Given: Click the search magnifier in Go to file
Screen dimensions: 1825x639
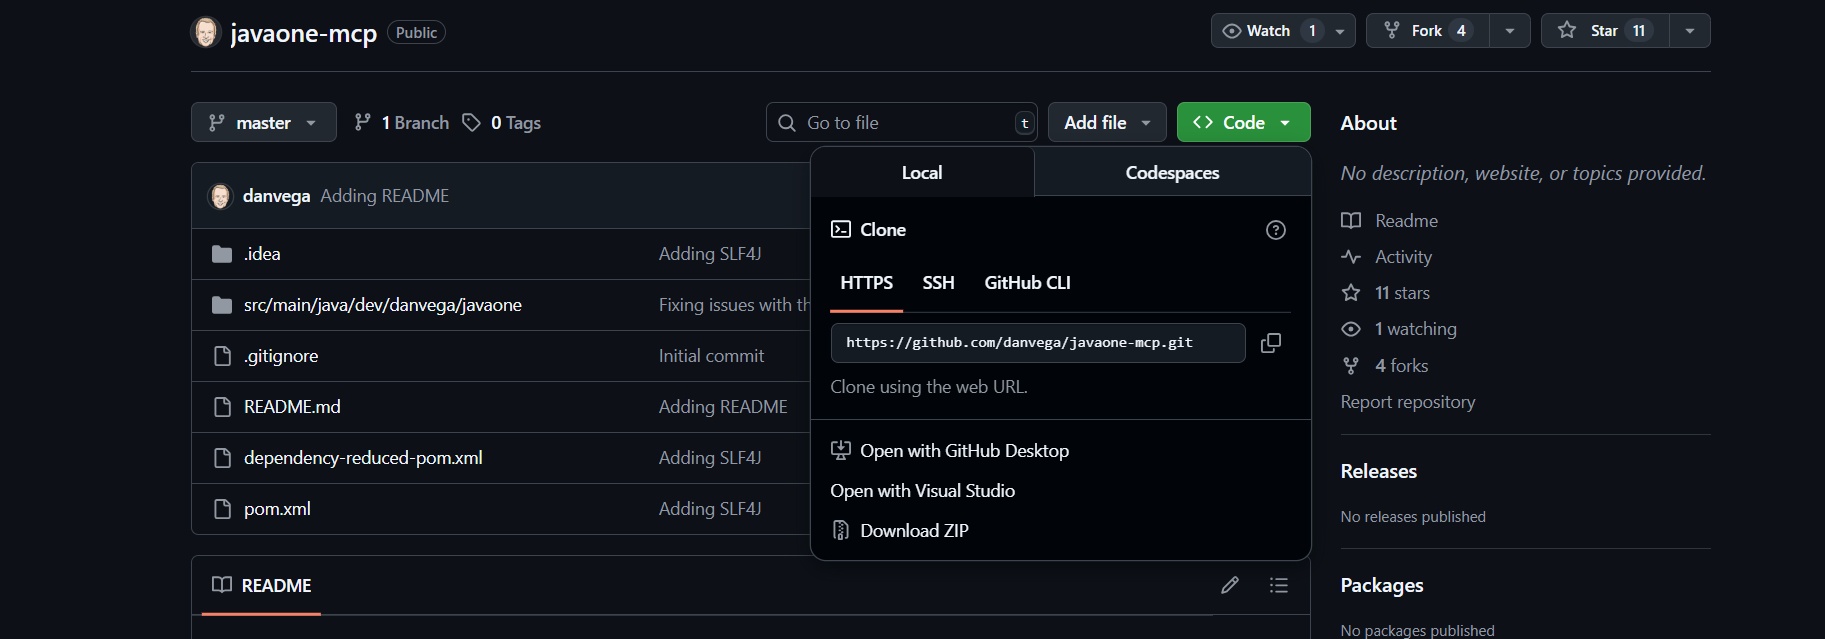Looking at the screenshot, I should coord(787,123).
